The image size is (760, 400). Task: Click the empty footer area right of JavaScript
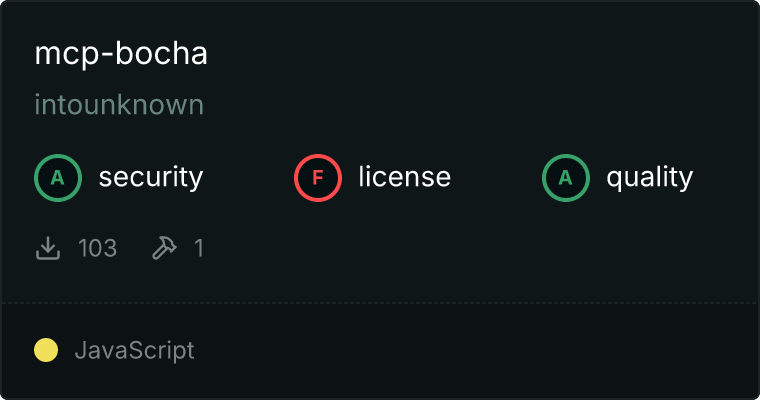[x=480, y=350]
